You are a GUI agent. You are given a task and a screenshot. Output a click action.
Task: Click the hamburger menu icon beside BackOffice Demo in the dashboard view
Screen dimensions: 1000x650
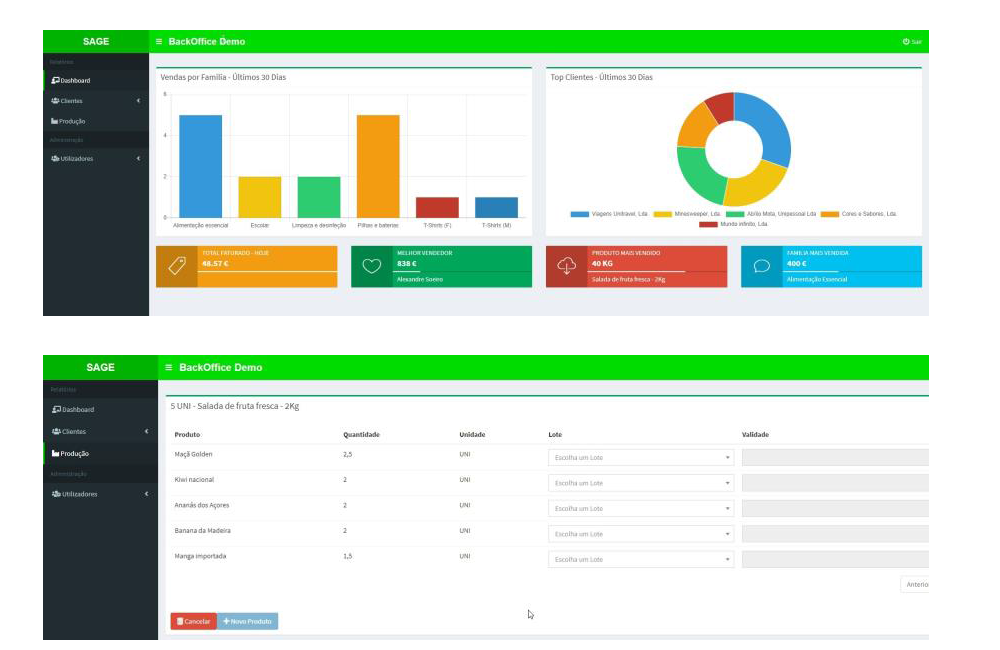[x=159, y=41]
